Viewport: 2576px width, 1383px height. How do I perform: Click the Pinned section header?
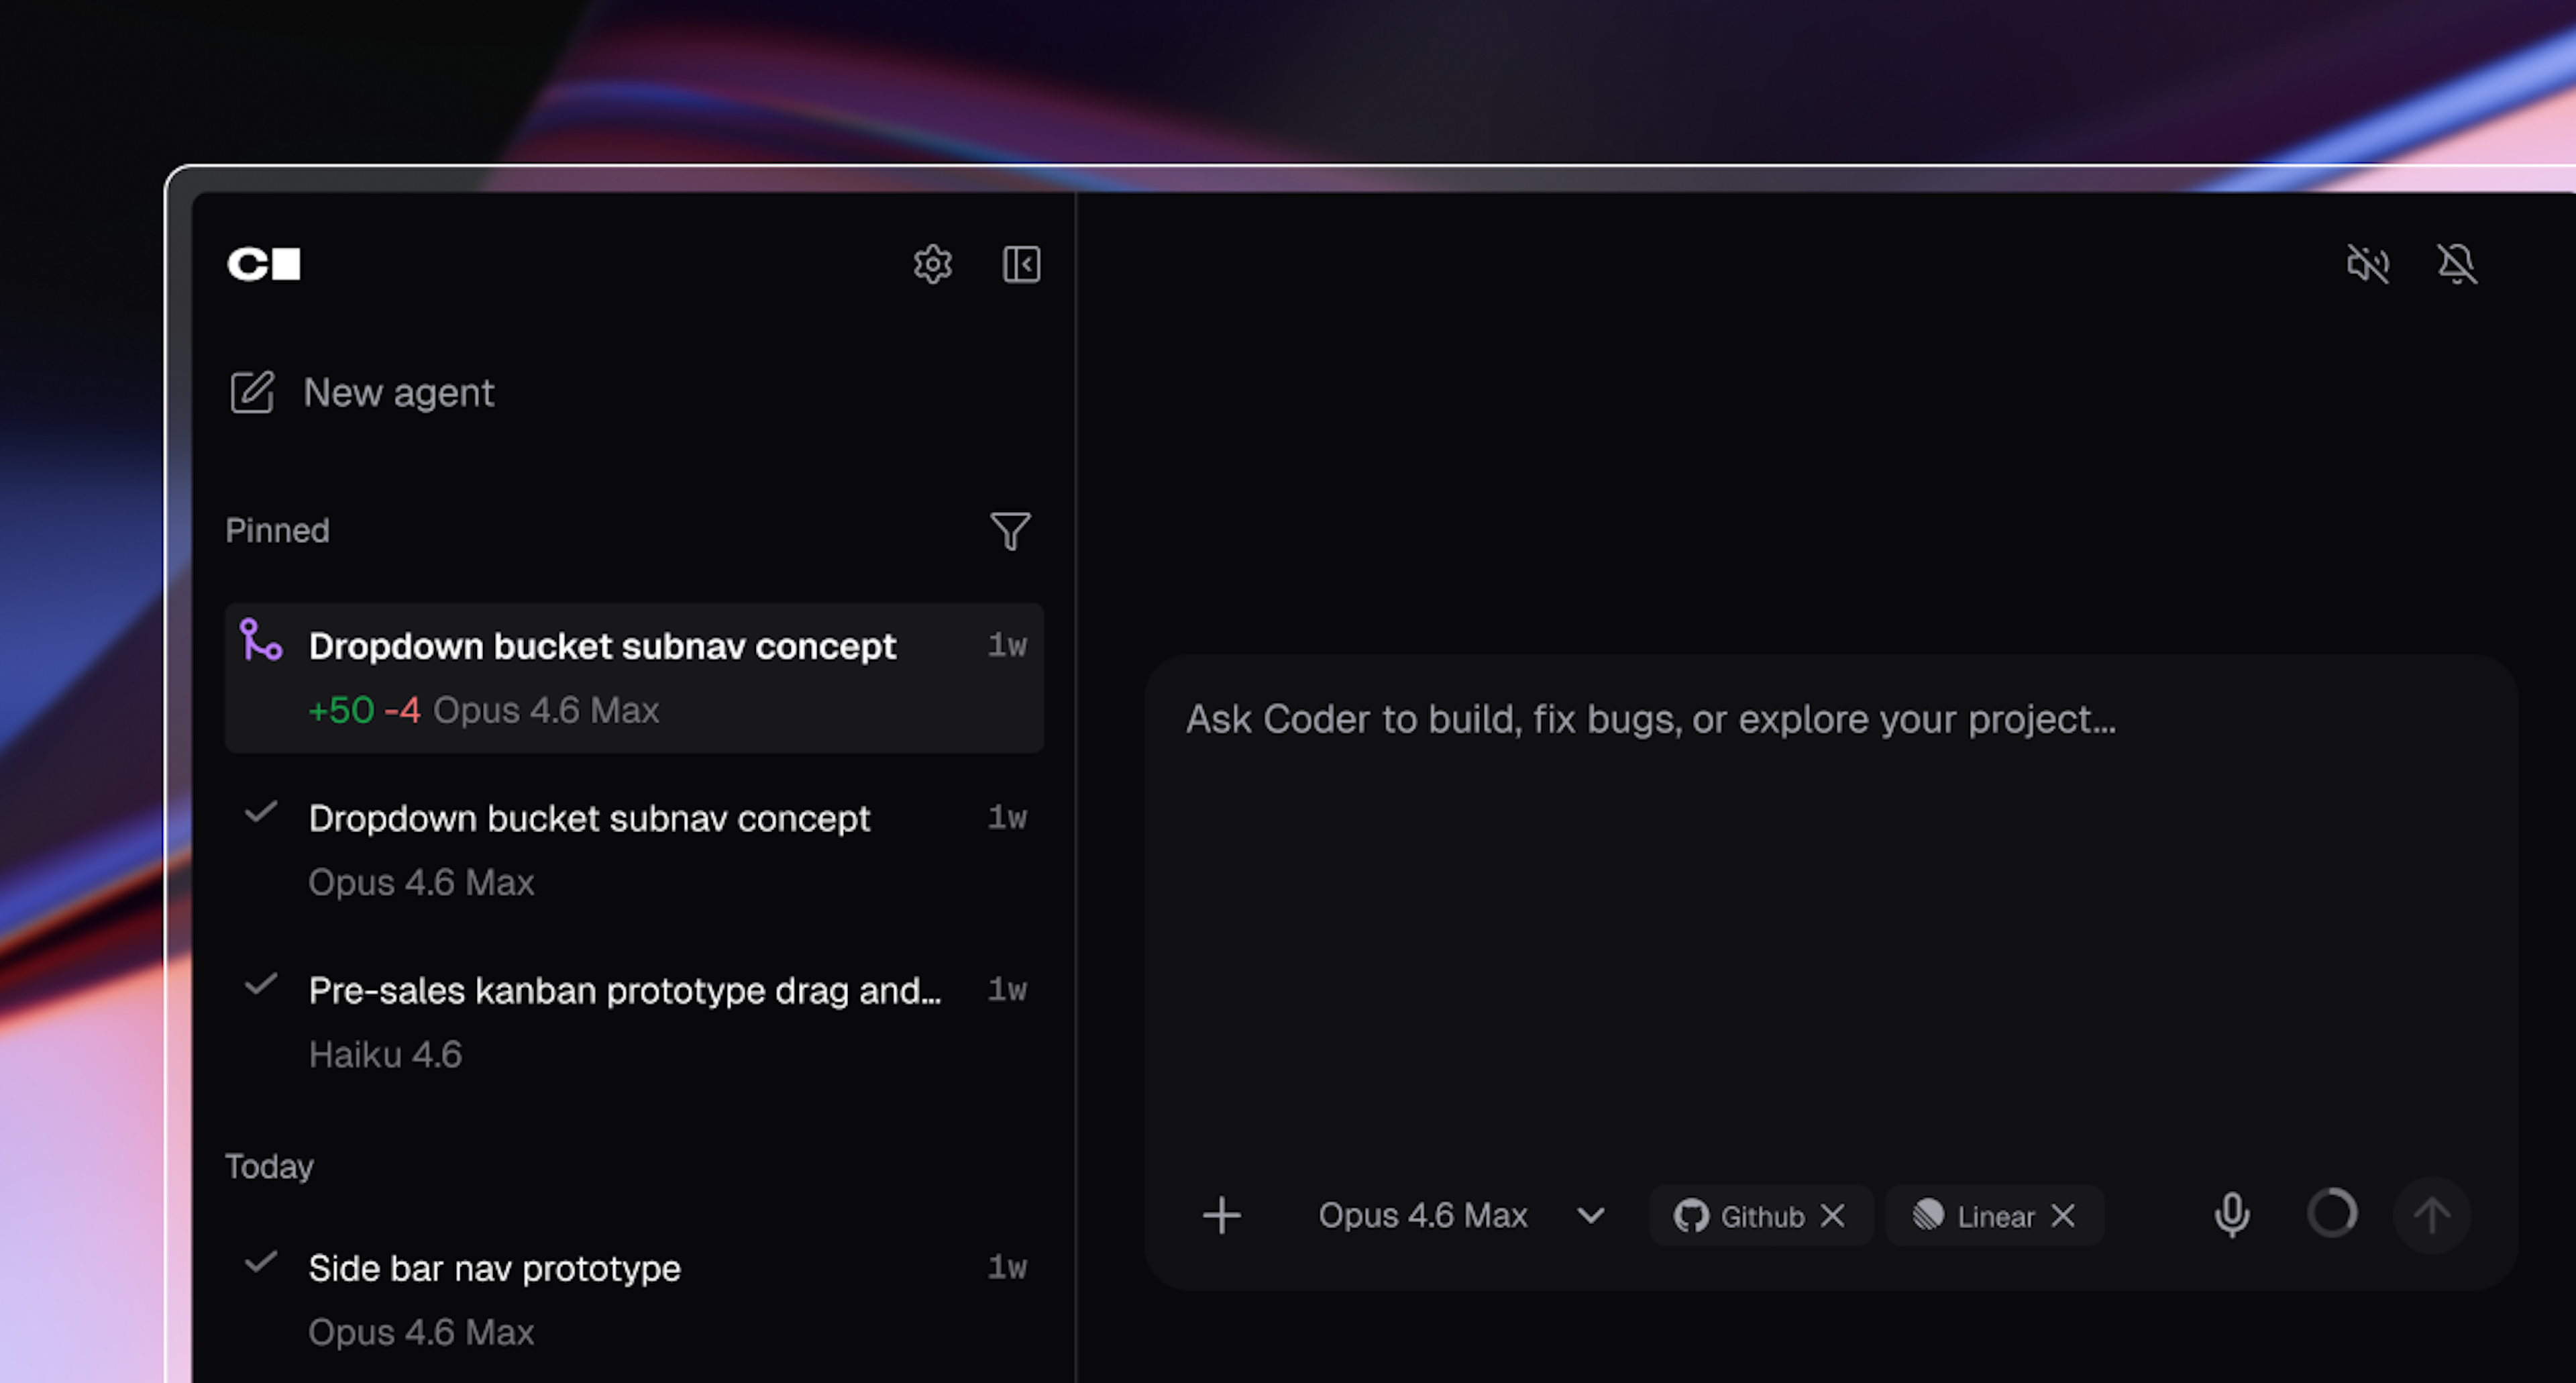(x=277, y=530)
